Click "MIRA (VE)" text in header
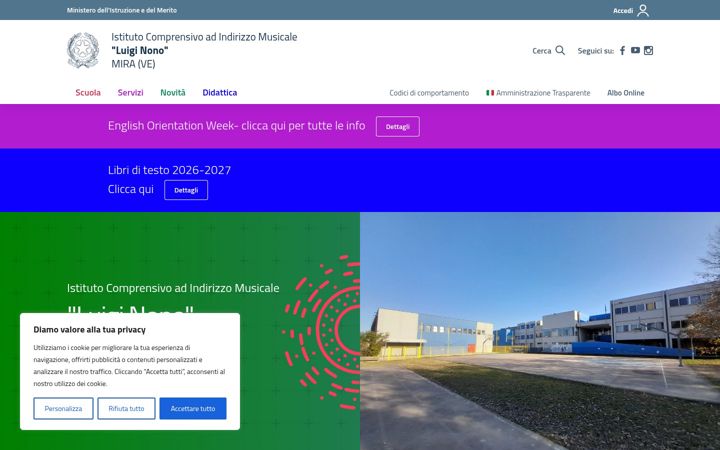The height and width of the screenshot is (450, 720). point(133,64)
